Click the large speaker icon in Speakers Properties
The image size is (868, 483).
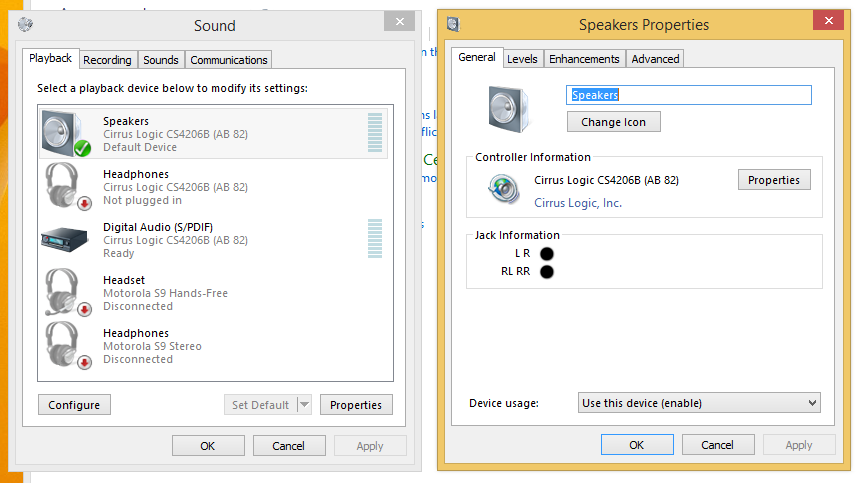[508, 109]
